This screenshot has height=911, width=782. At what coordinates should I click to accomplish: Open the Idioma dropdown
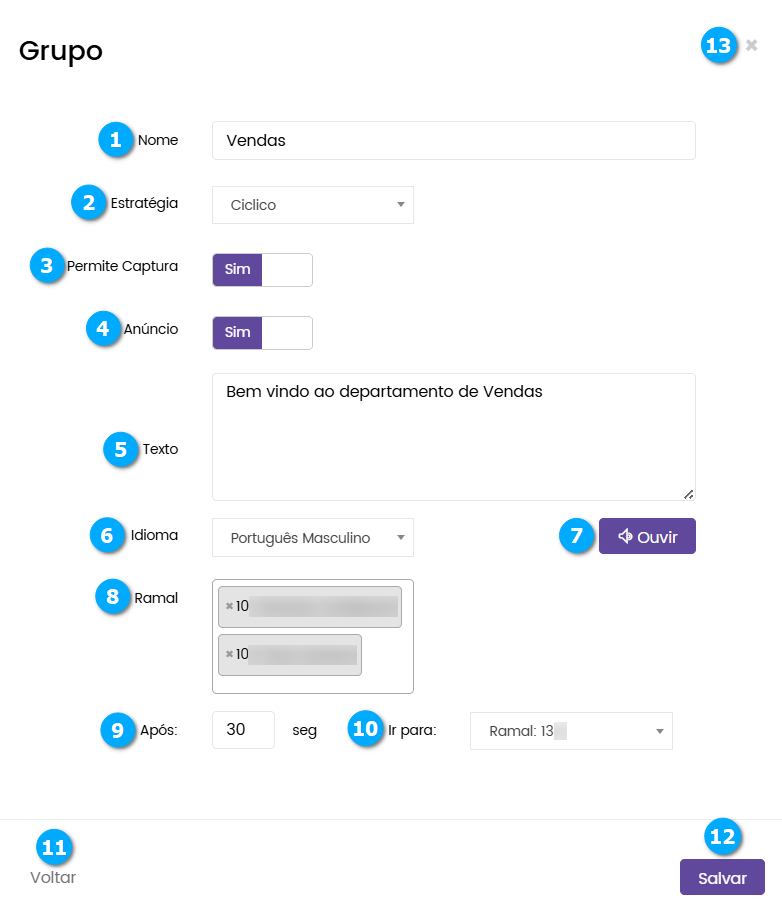pos(312,538)
